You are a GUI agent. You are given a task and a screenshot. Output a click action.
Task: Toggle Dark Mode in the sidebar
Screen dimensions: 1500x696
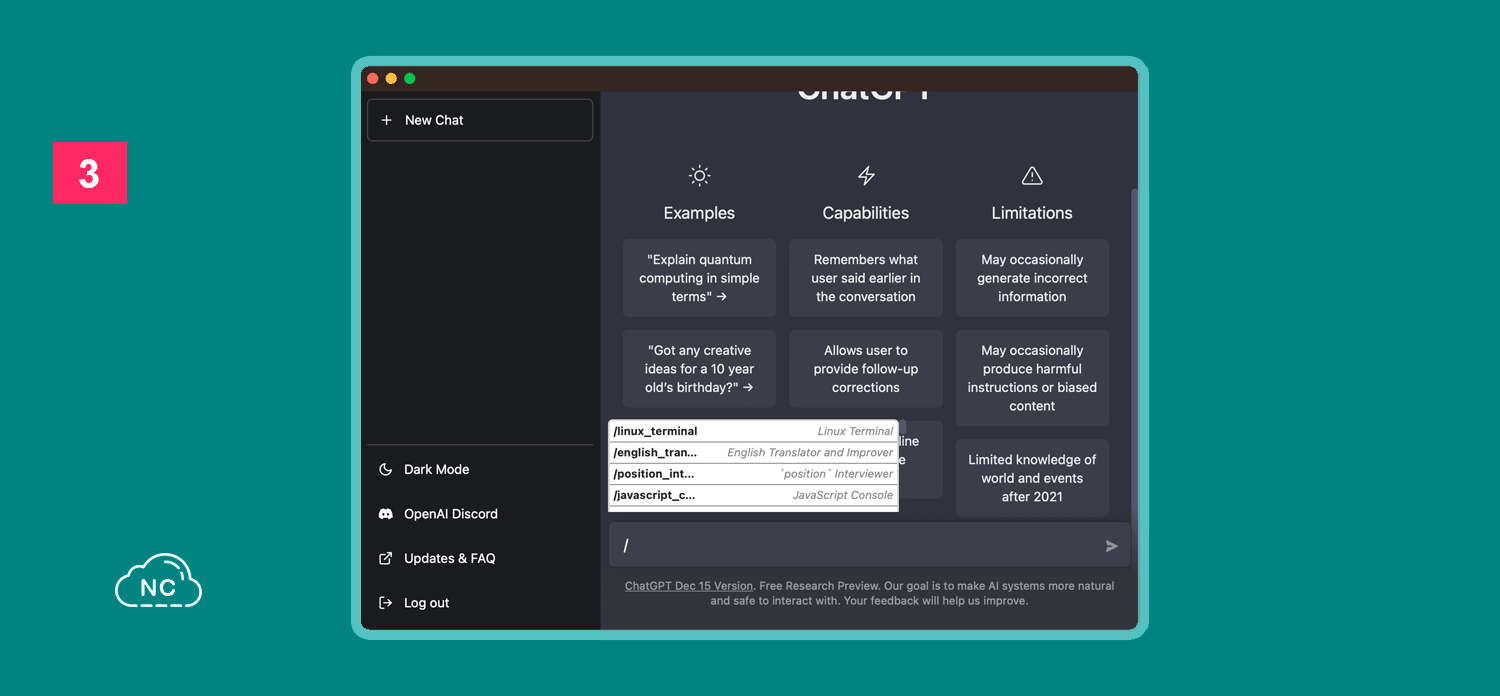[x=480, y=469]
